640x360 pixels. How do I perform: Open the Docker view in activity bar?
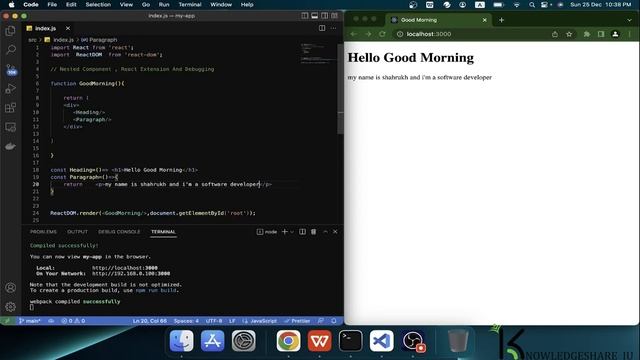11,146
